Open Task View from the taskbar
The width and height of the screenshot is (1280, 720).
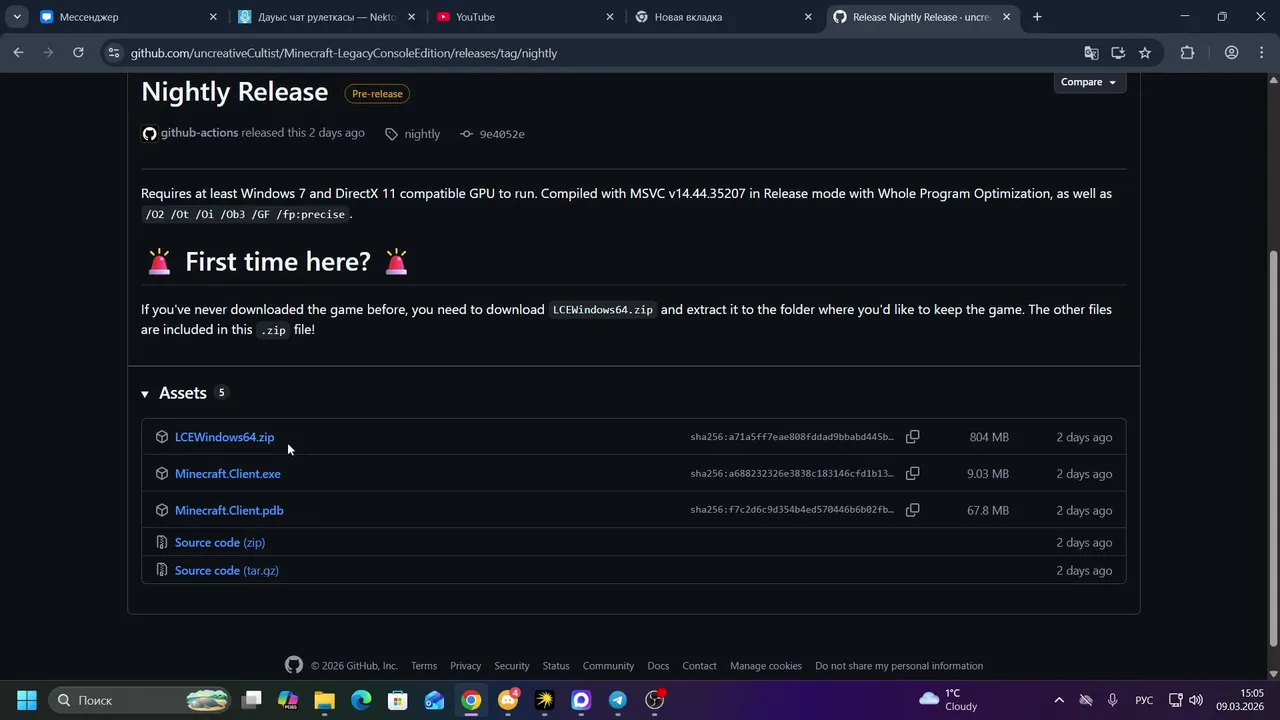(x=251, y=700)
